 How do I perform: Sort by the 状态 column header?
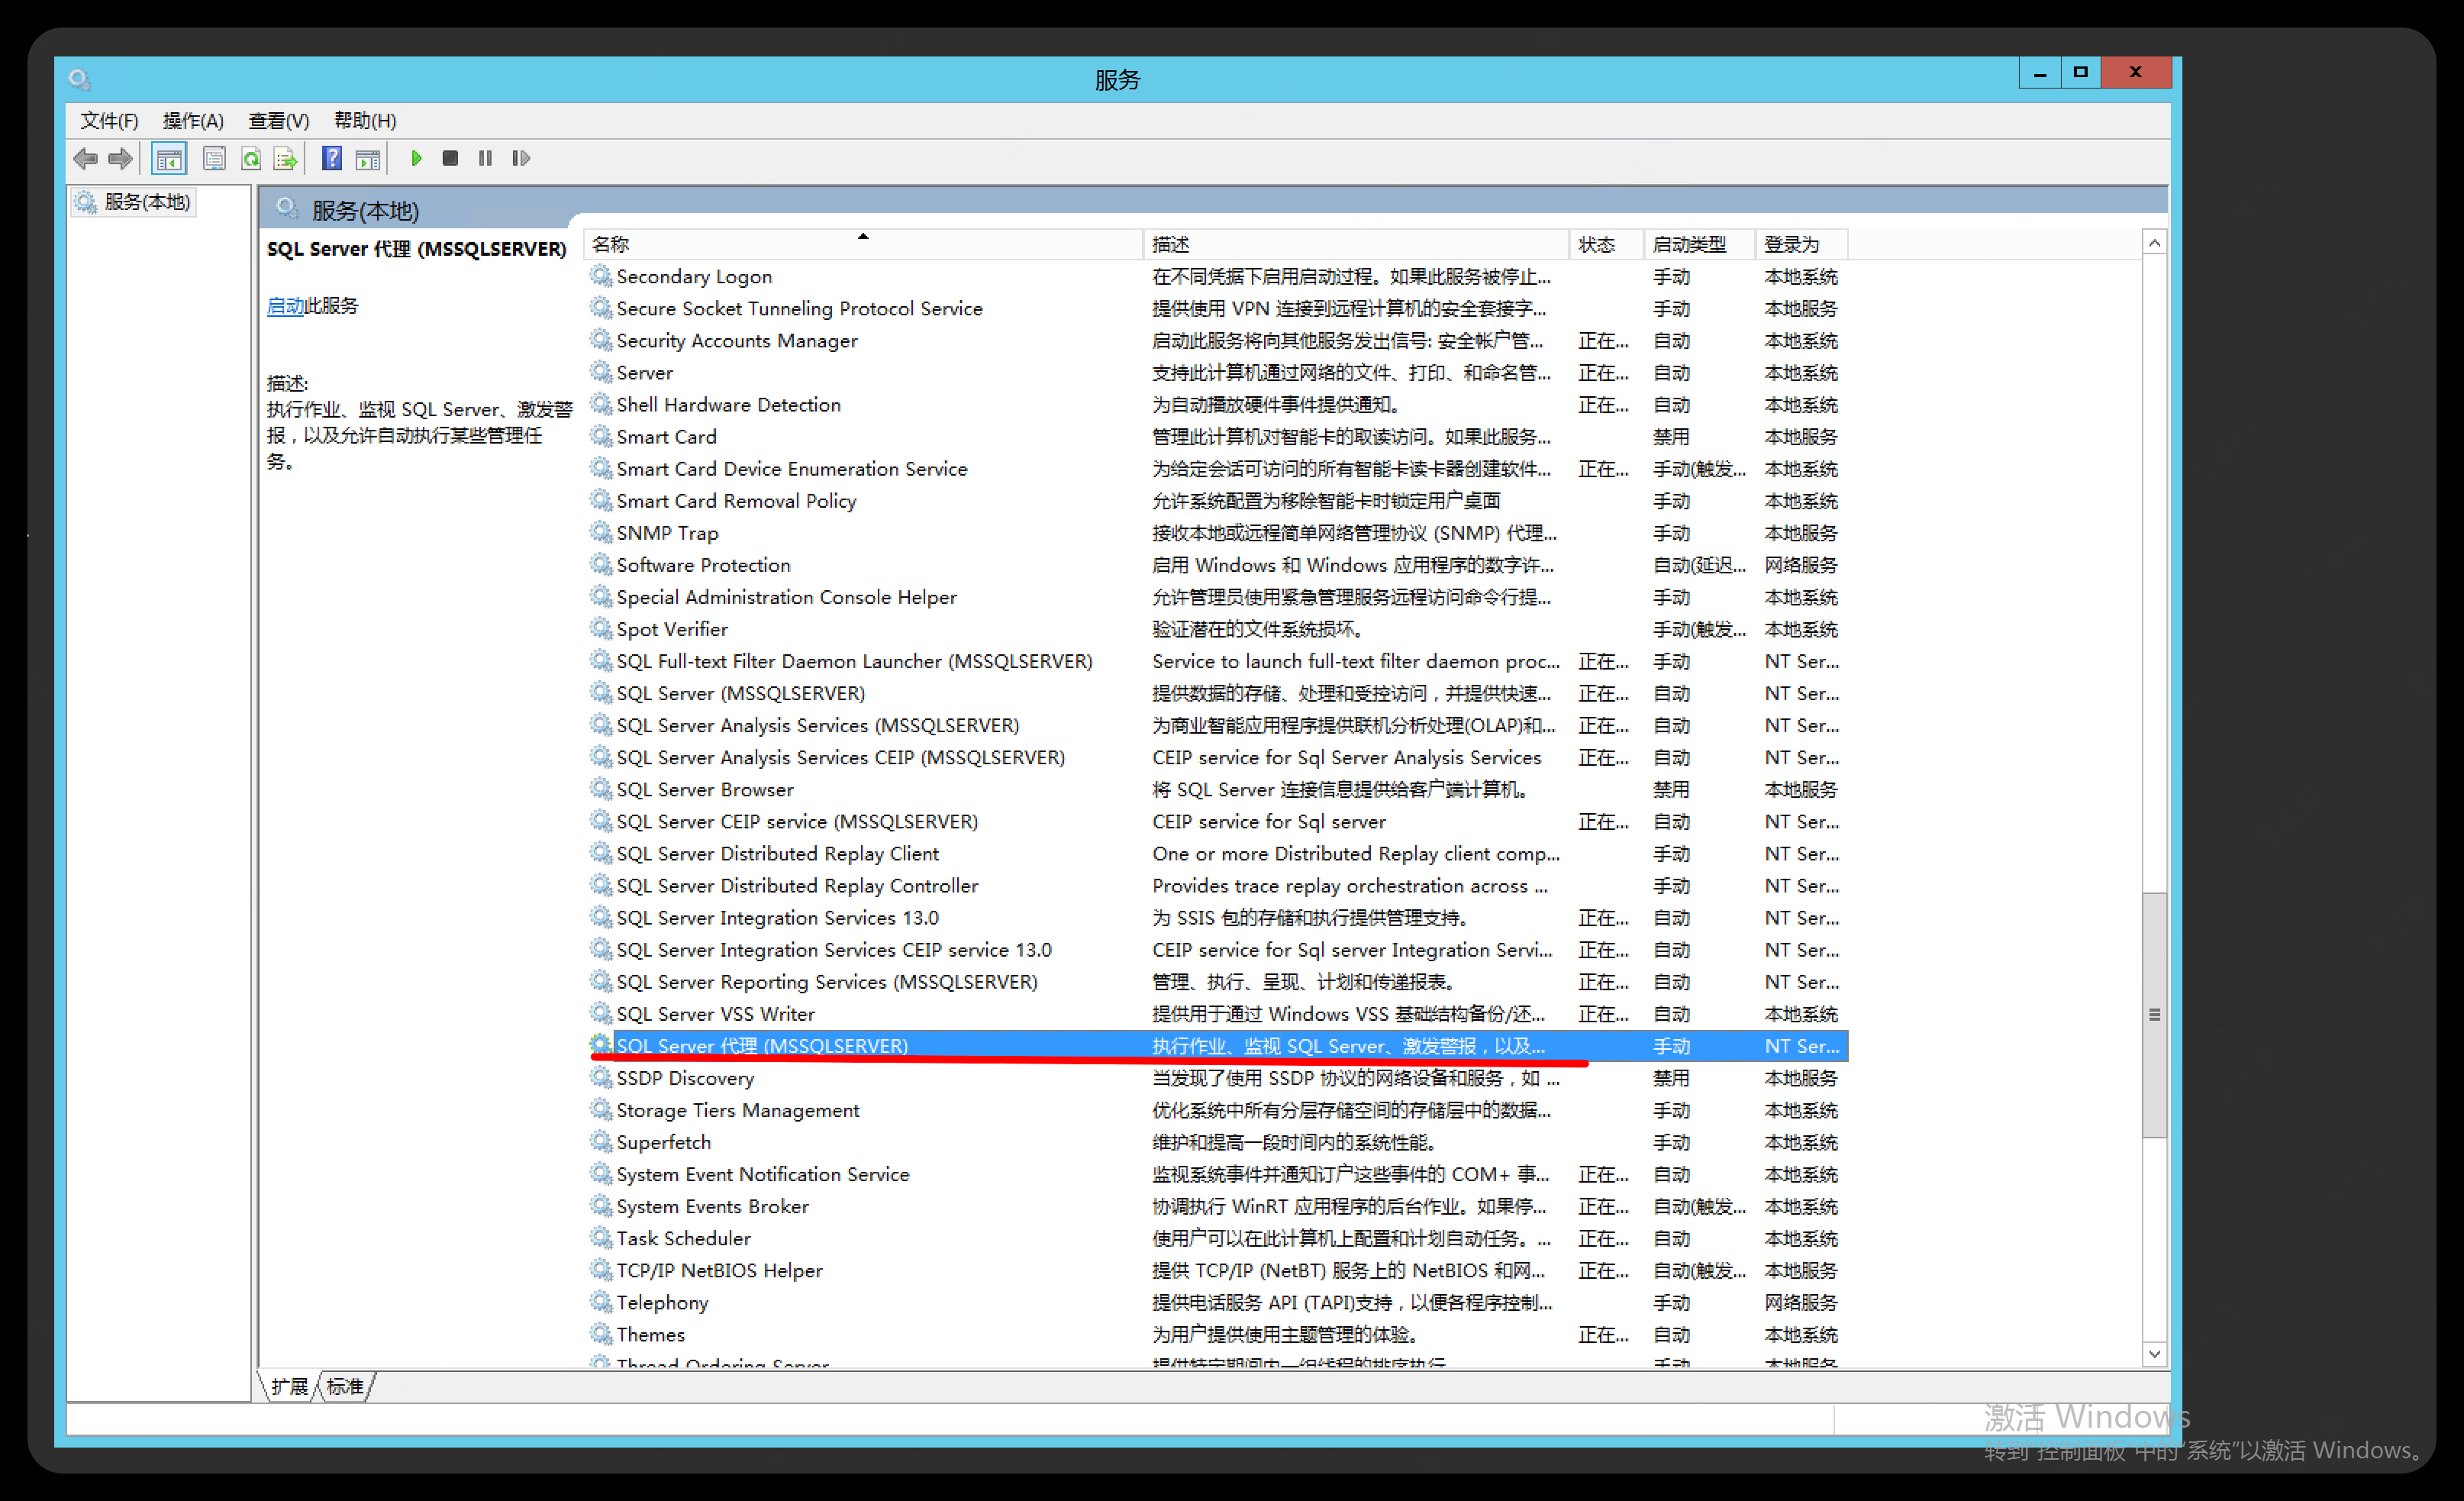[x=1606, y=244]
